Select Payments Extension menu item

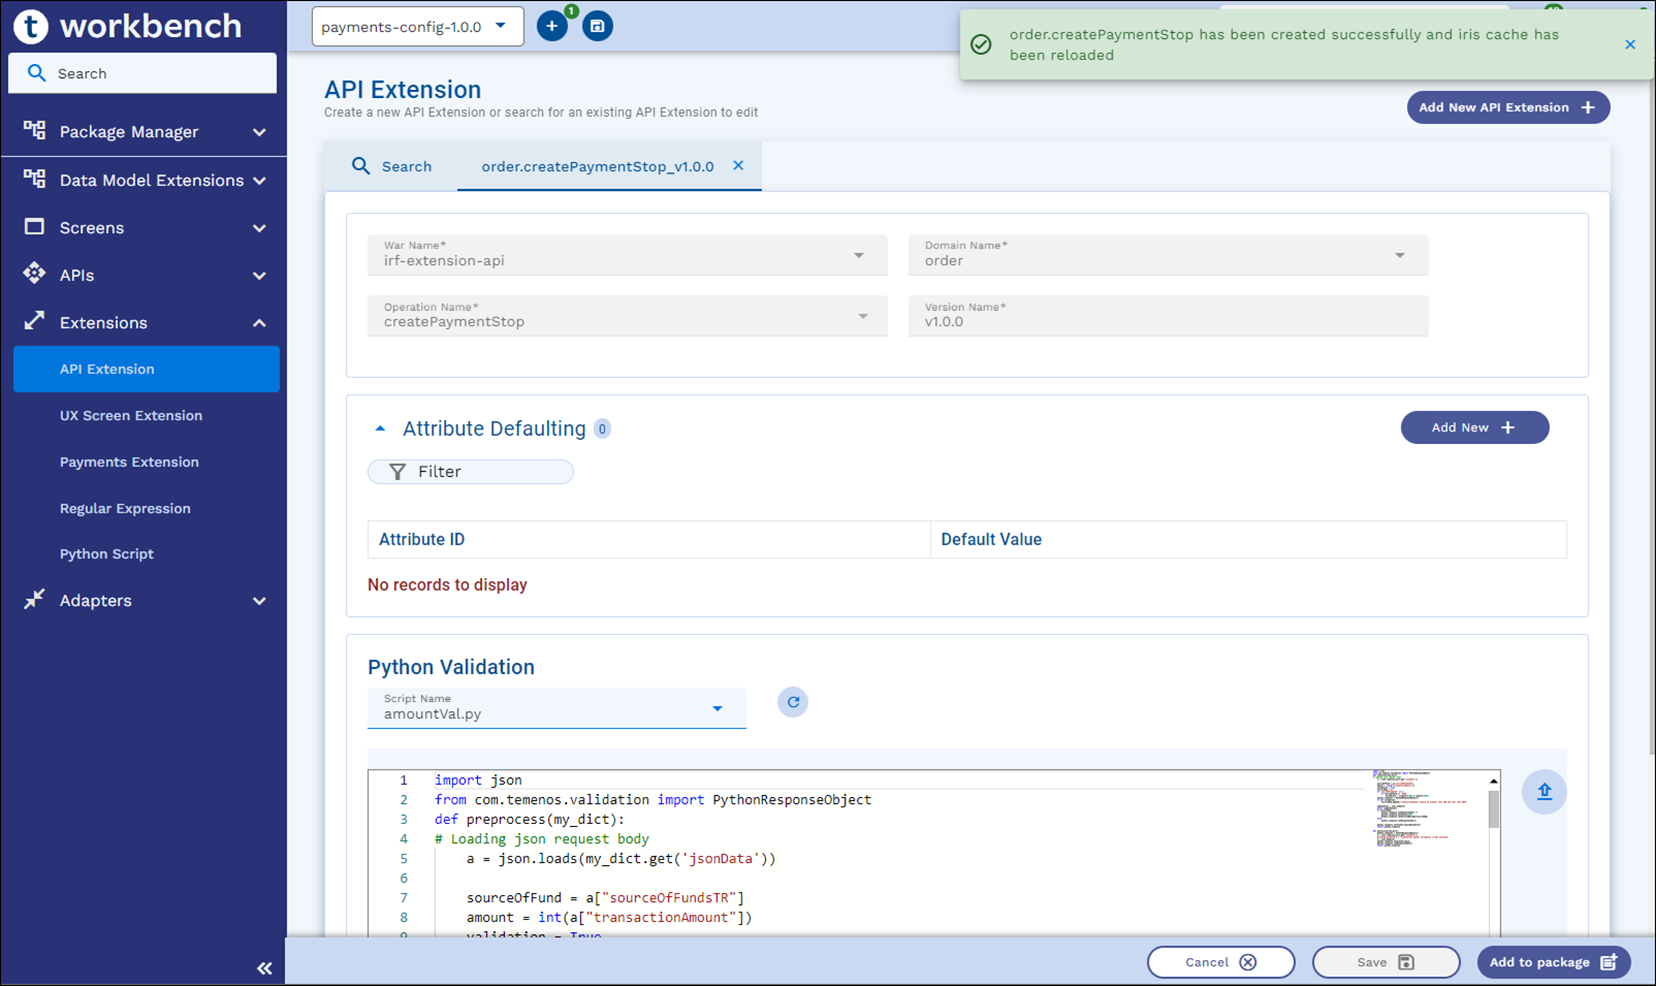129,462
